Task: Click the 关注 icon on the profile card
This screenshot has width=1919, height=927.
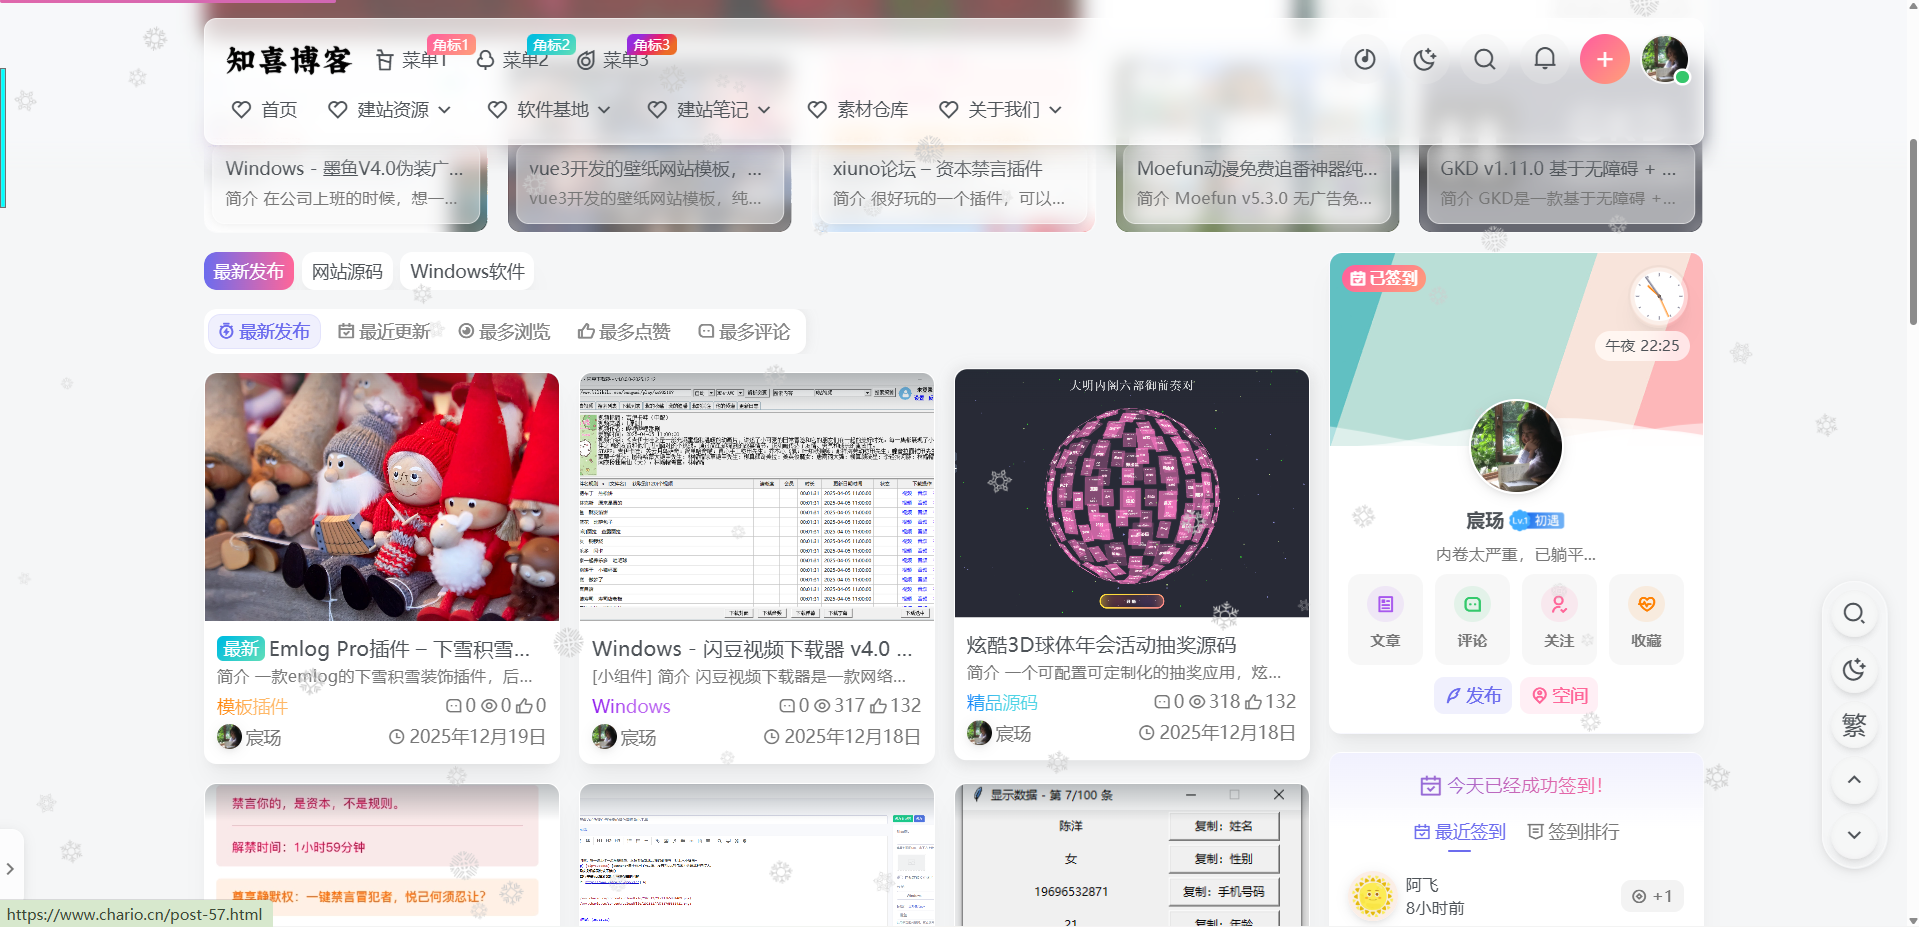Action: click(1559, 619)
